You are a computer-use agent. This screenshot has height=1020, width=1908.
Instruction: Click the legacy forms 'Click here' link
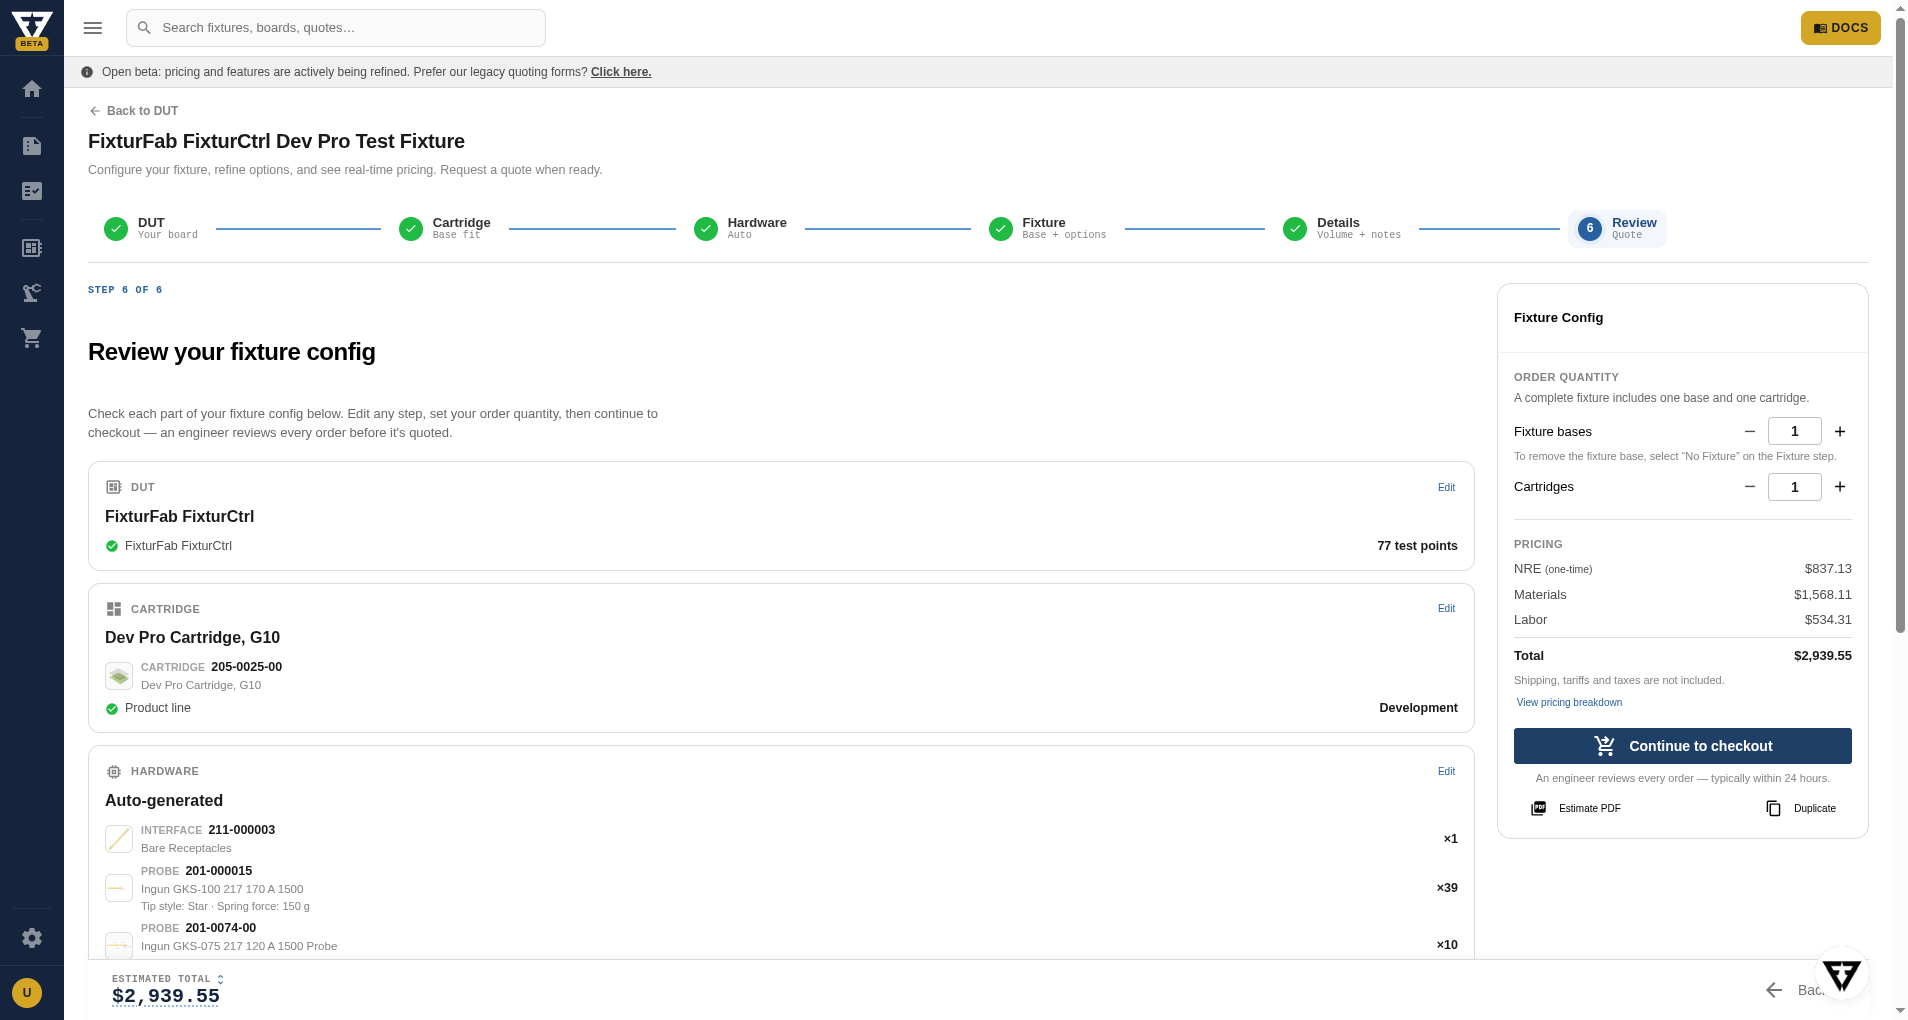(621, 72)
